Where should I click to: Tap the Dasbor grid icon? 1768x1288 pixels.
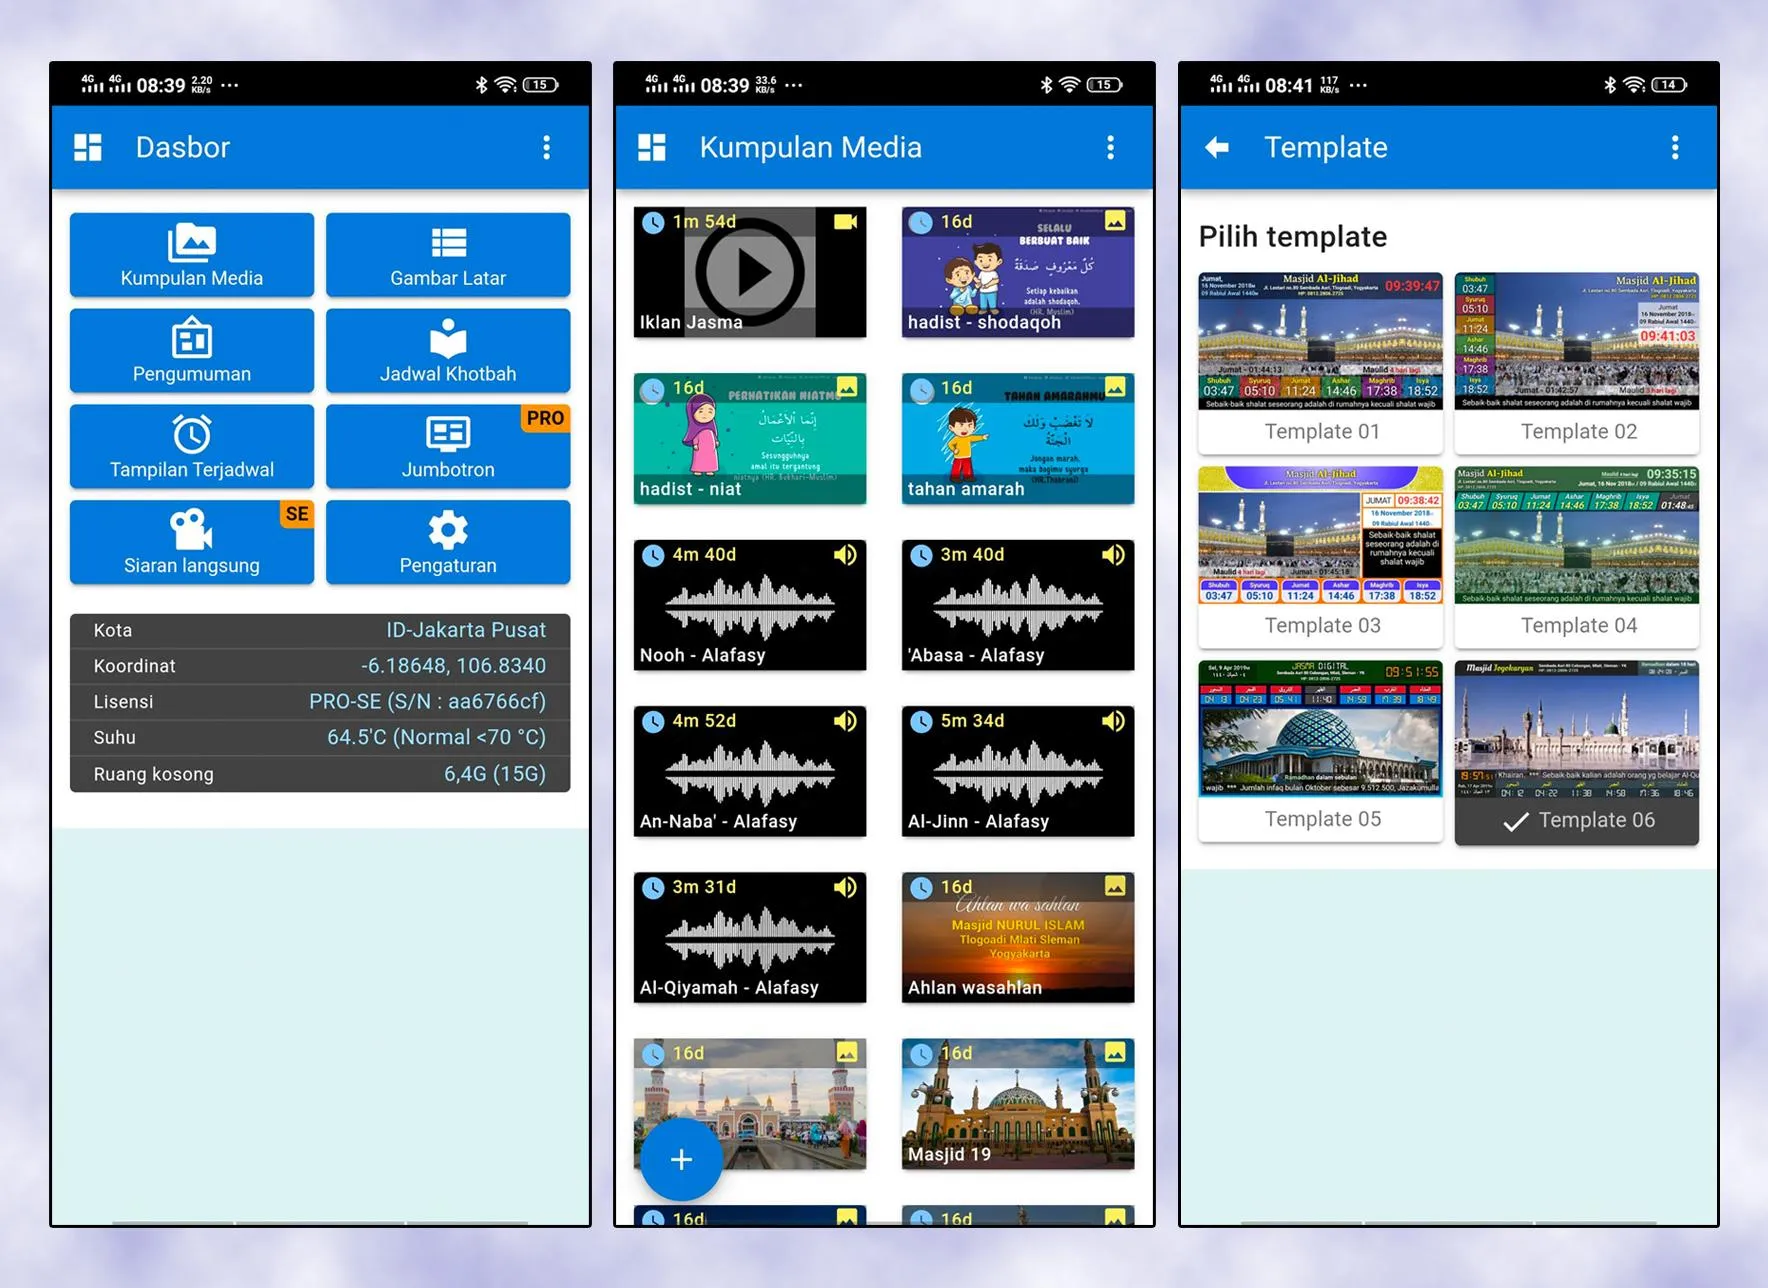coord(88,148)
